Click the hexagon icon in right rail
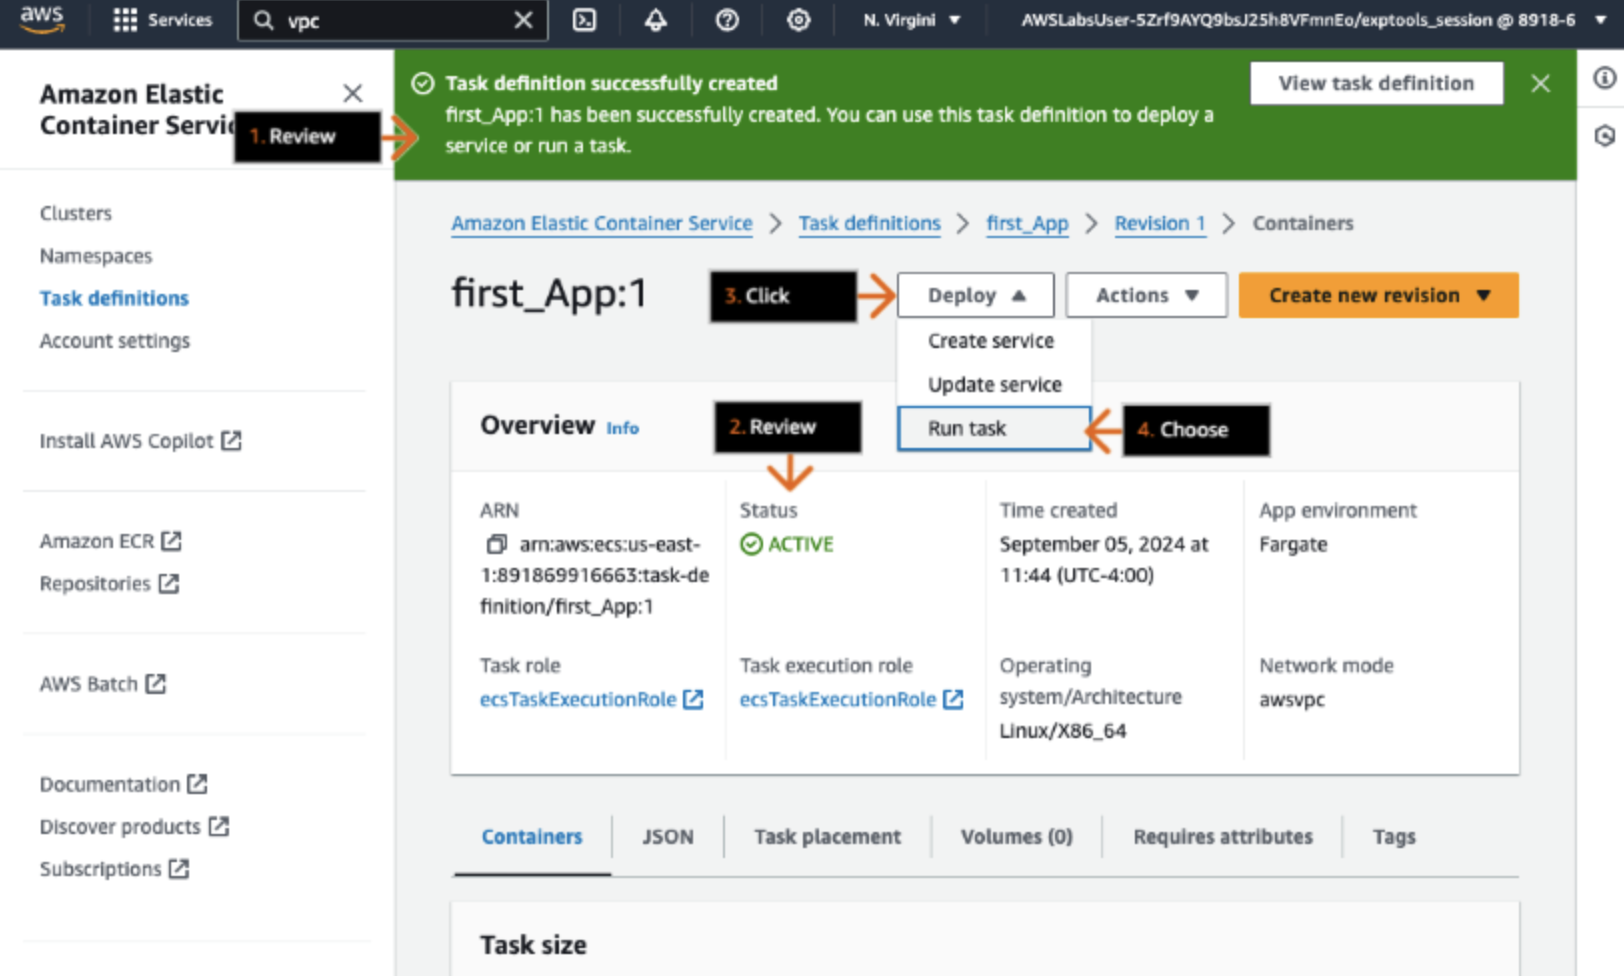 tap(1604, 135)
